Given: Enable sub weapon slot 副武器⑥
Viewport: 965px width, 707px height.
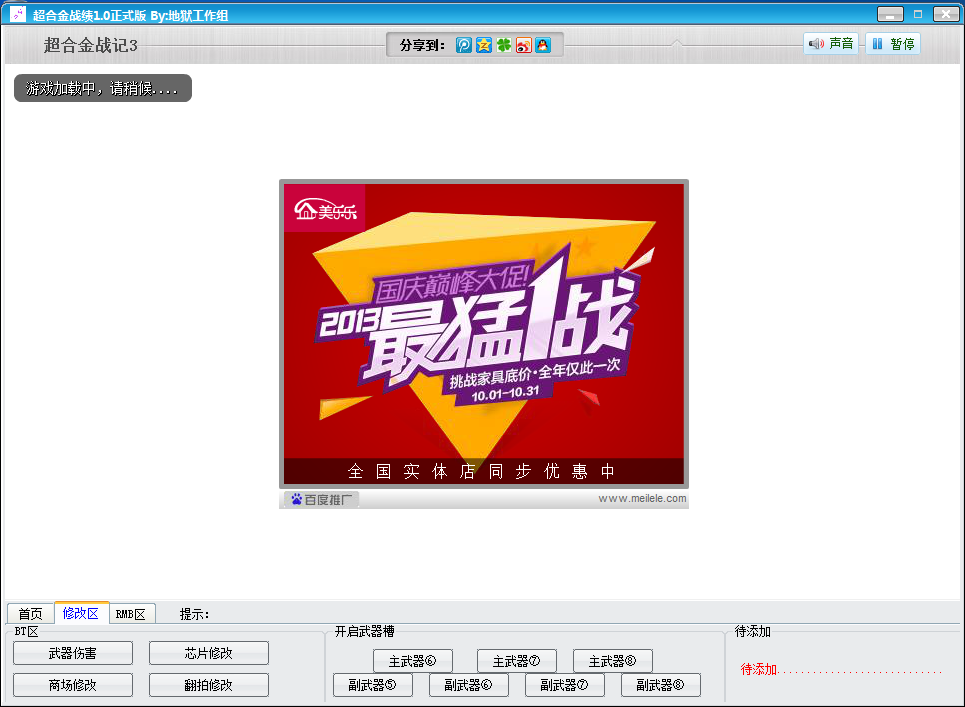Looking at the screenshot, I should 468,685.
